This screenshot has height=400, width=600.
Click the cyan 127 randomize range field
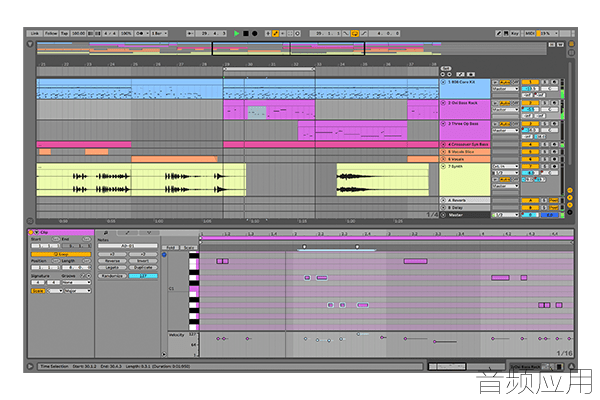tap(143, 276)
